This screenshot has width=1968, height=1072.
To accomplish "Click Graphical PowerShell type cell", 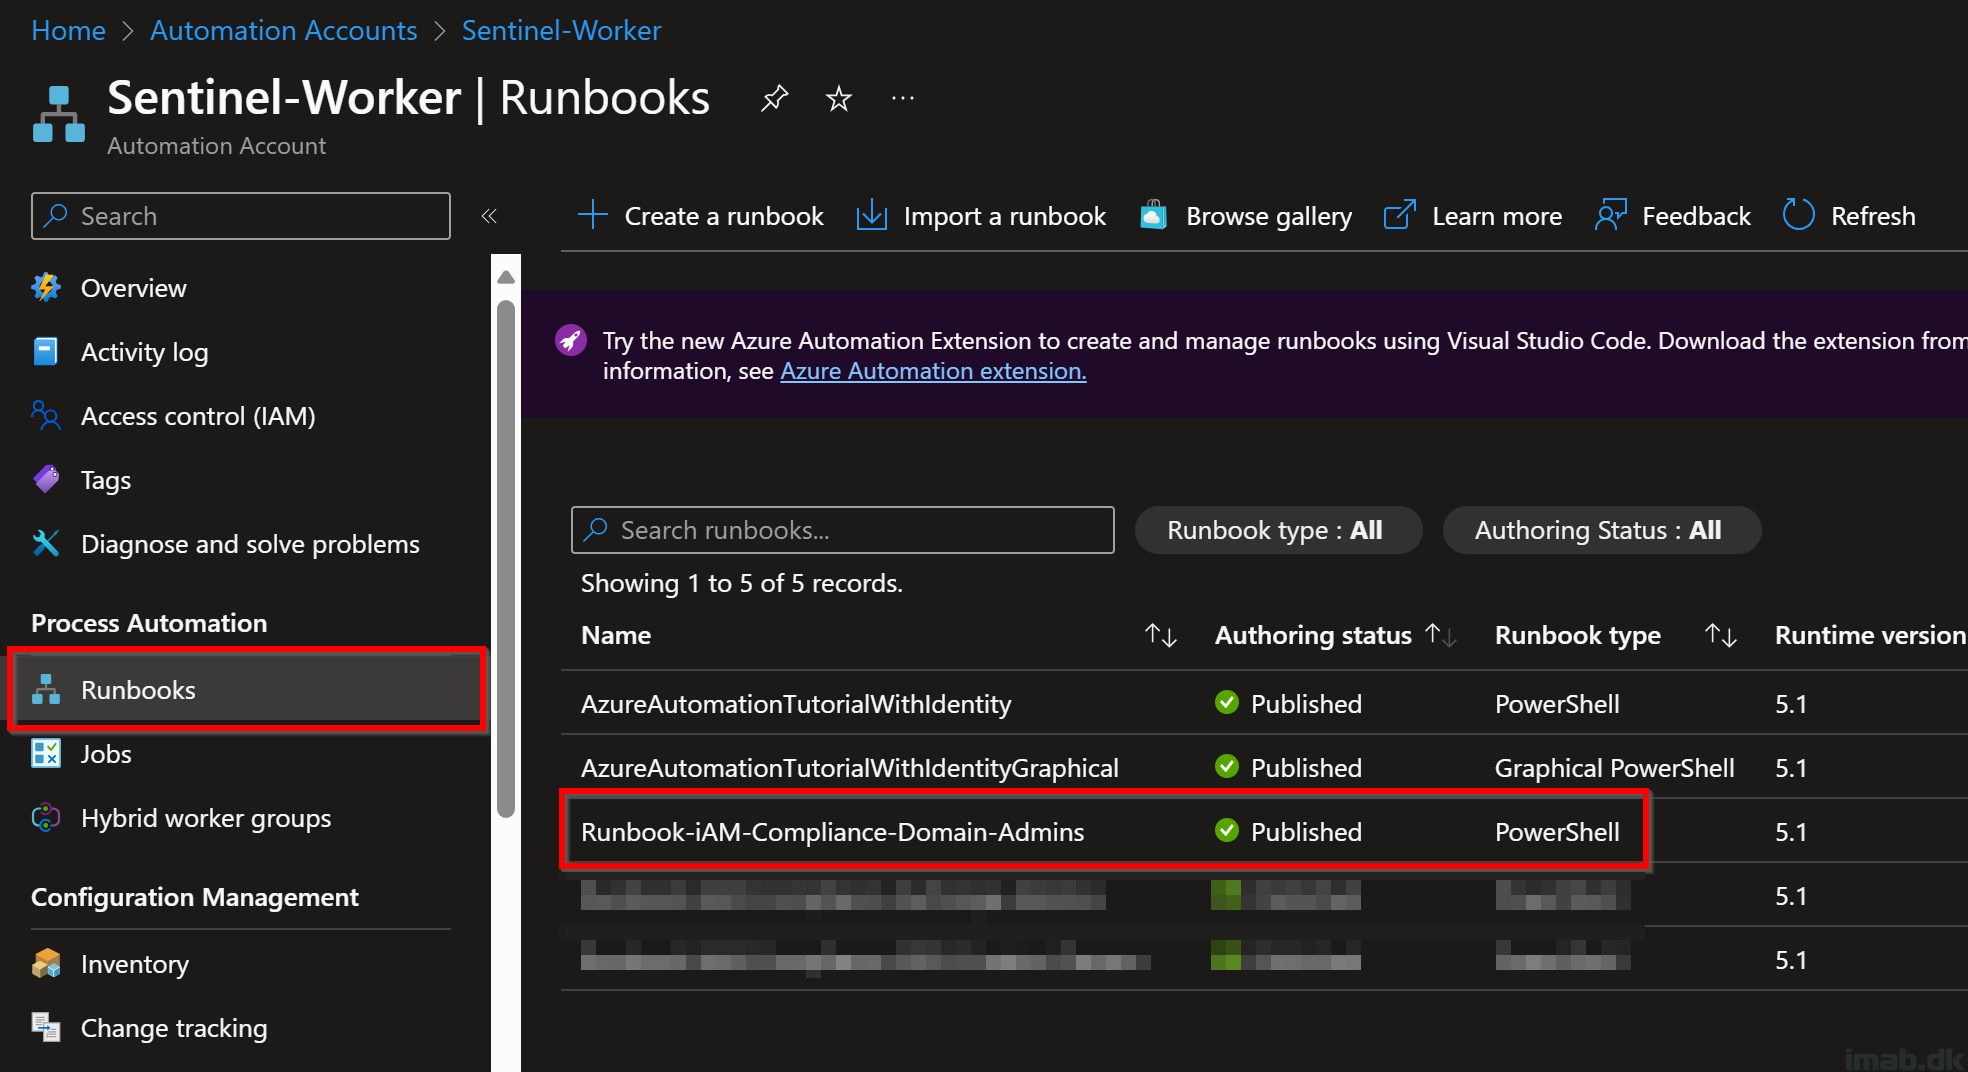I will tap(1614, 768).
